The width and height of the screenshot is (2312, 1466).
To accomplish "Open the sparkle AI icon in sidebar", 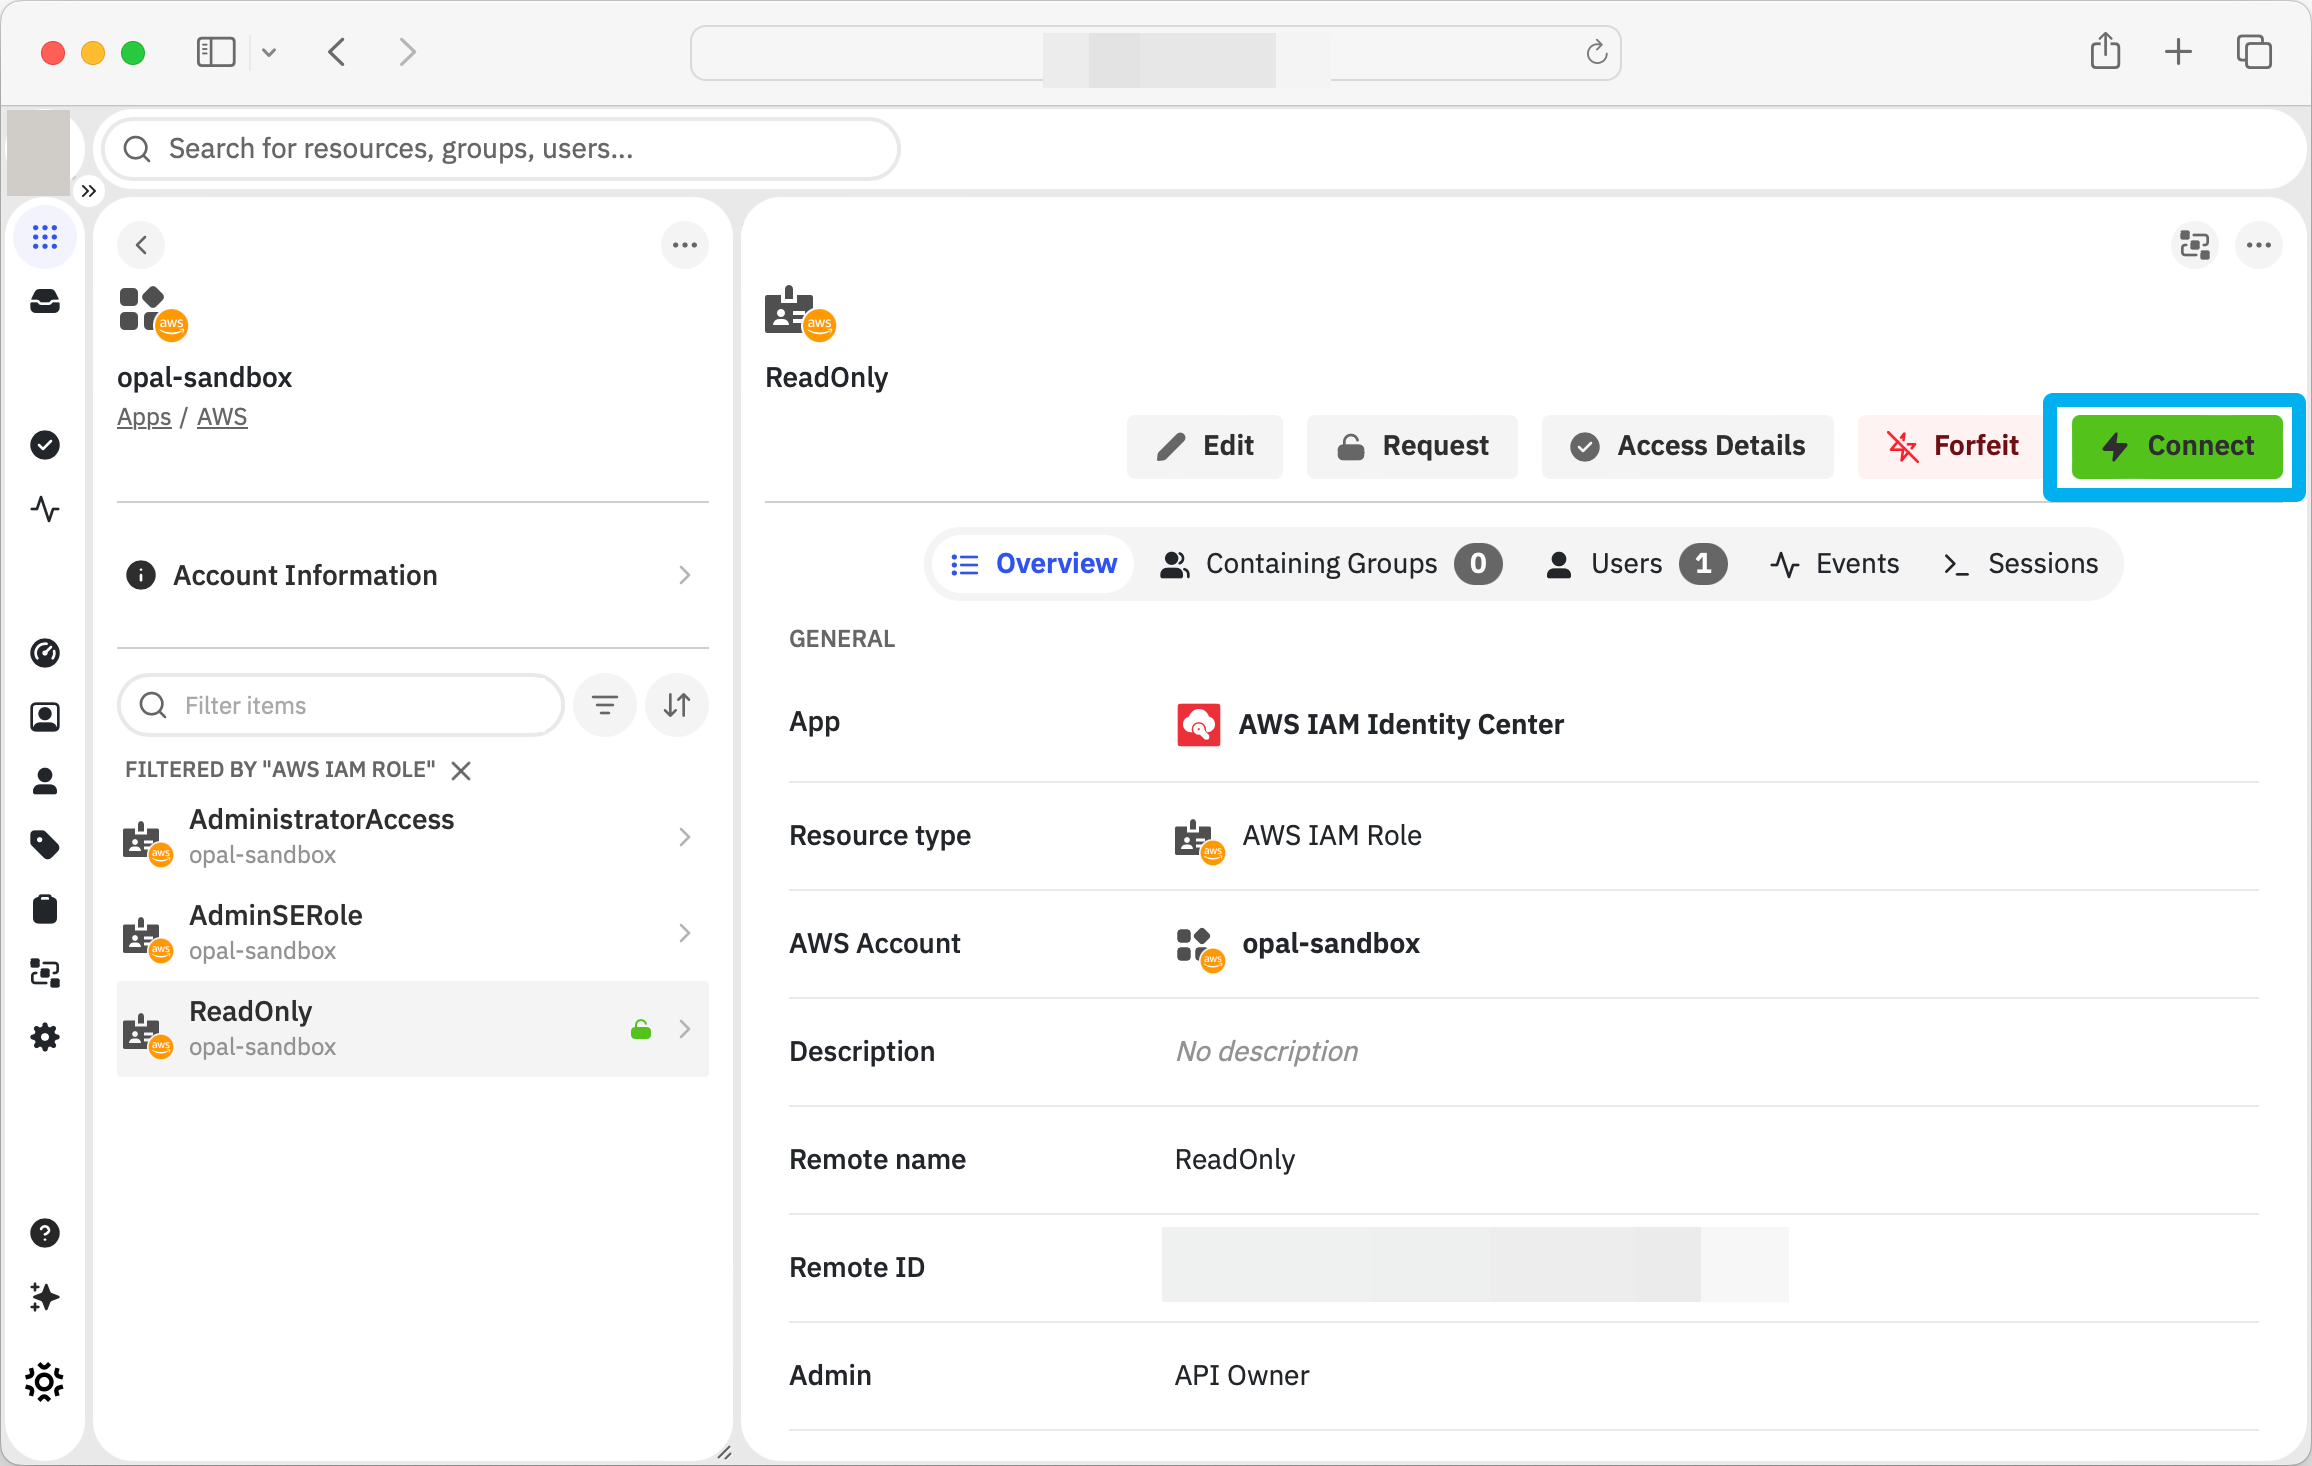I will [x=45, y=1297].
